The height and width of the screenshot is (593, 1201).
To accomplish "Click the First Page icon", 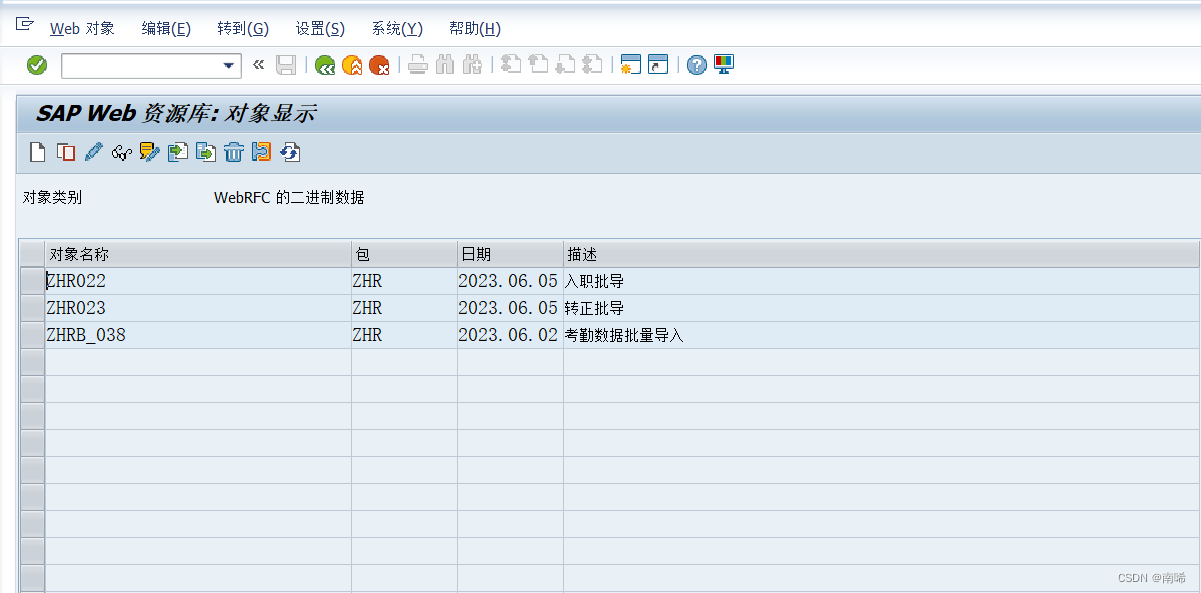I will point(511,65).
